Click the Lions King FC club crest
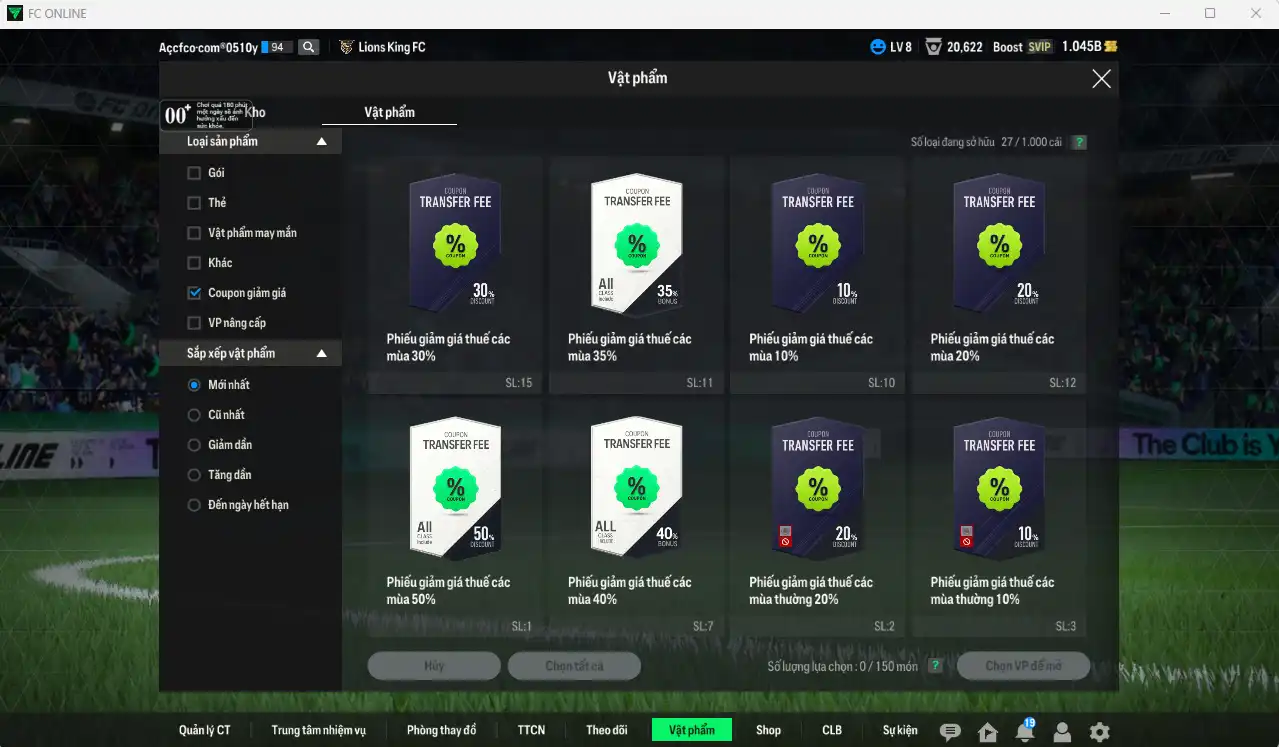 [346, 47]
